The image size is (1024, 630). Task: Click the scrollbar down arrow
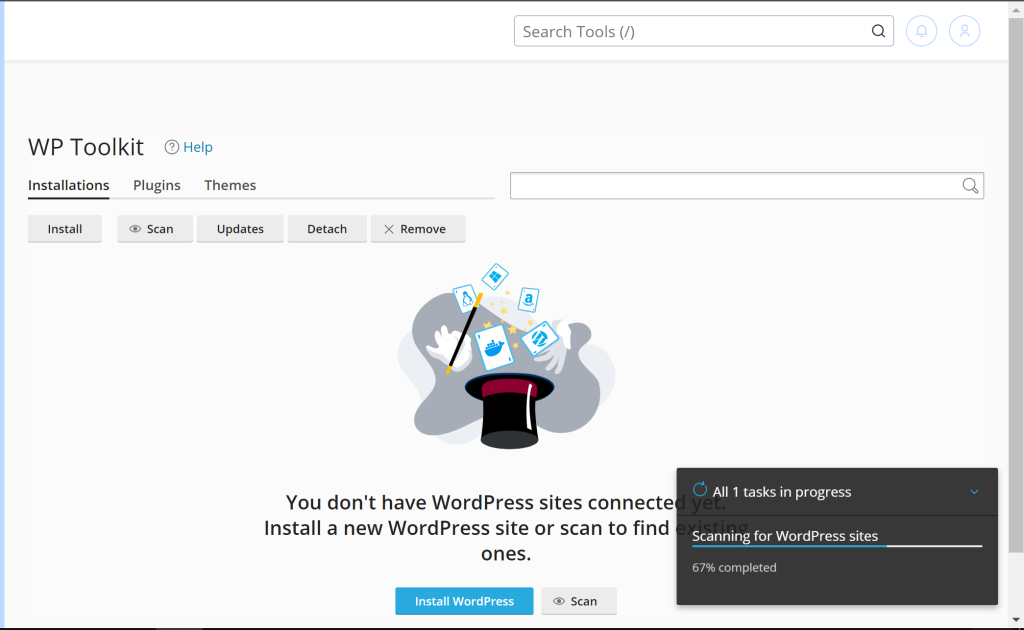1016,620
